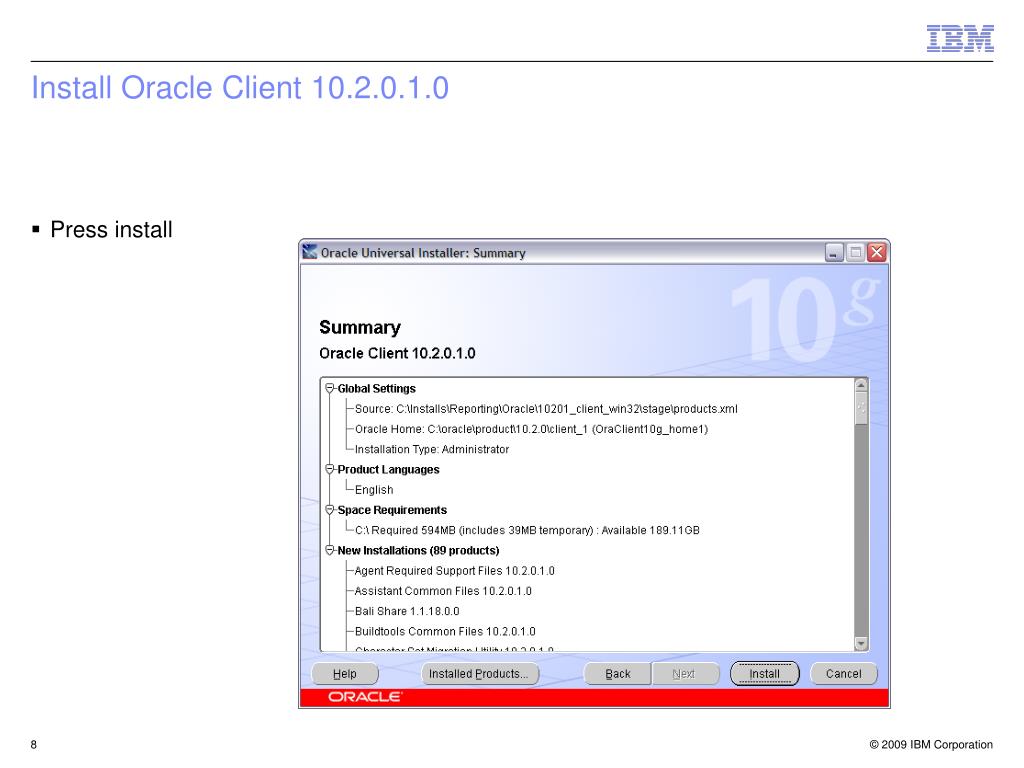
Task: Select the English language row
Action: tap(374, 490)
